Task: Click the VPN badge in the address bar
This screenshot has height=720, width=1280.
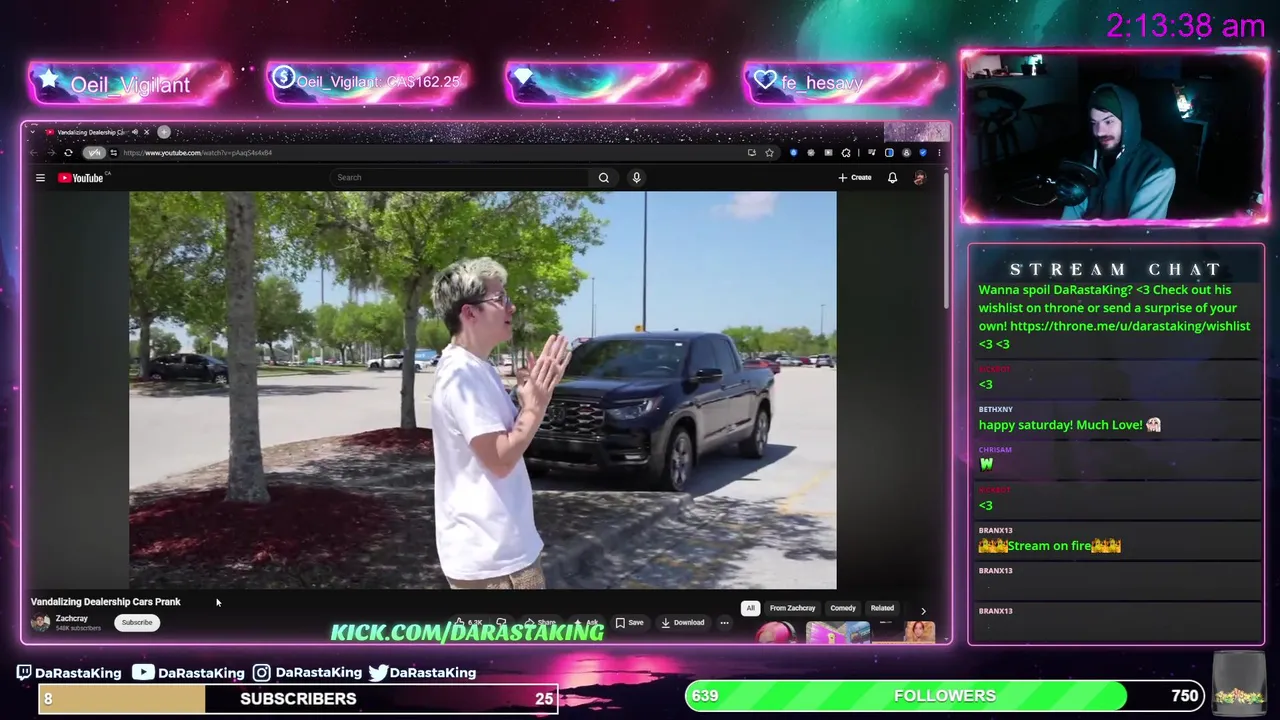Action: pos(94,153)
